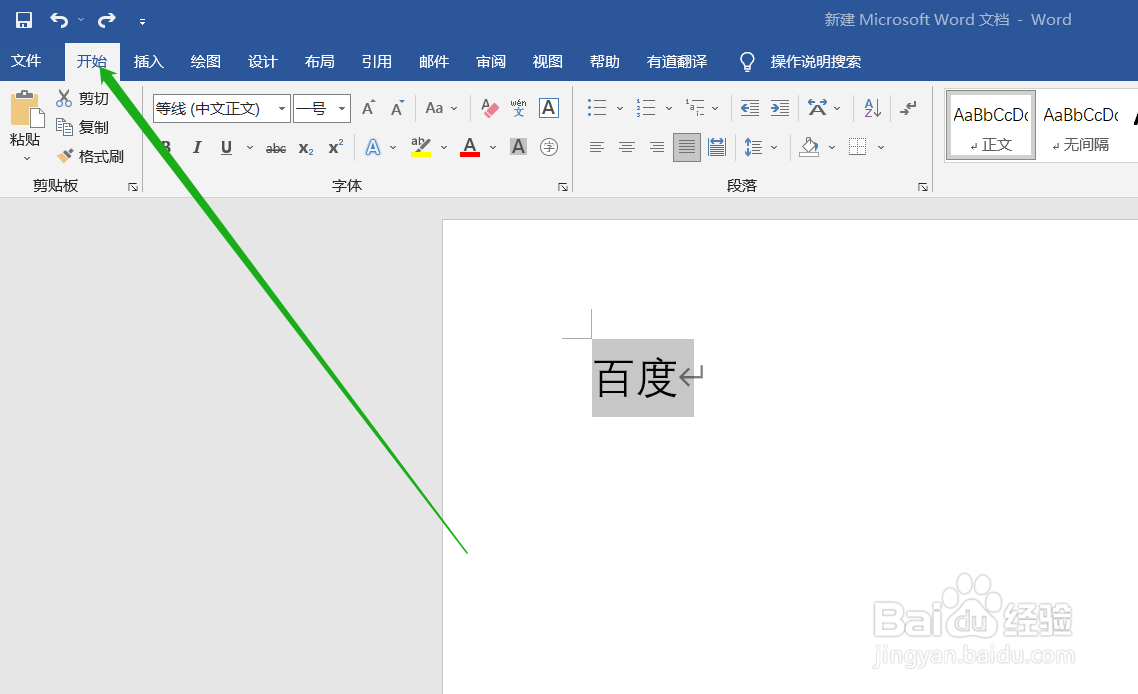Customize the Quick Access Toolbar dropdown
The height and width of the screenshot is (694, 1138).
[142, 22]
